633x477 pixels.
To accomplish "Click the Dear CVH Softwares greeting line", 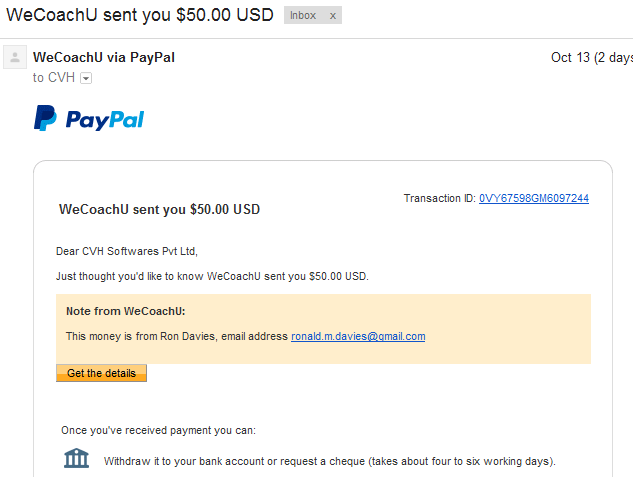I will point(127,251).
